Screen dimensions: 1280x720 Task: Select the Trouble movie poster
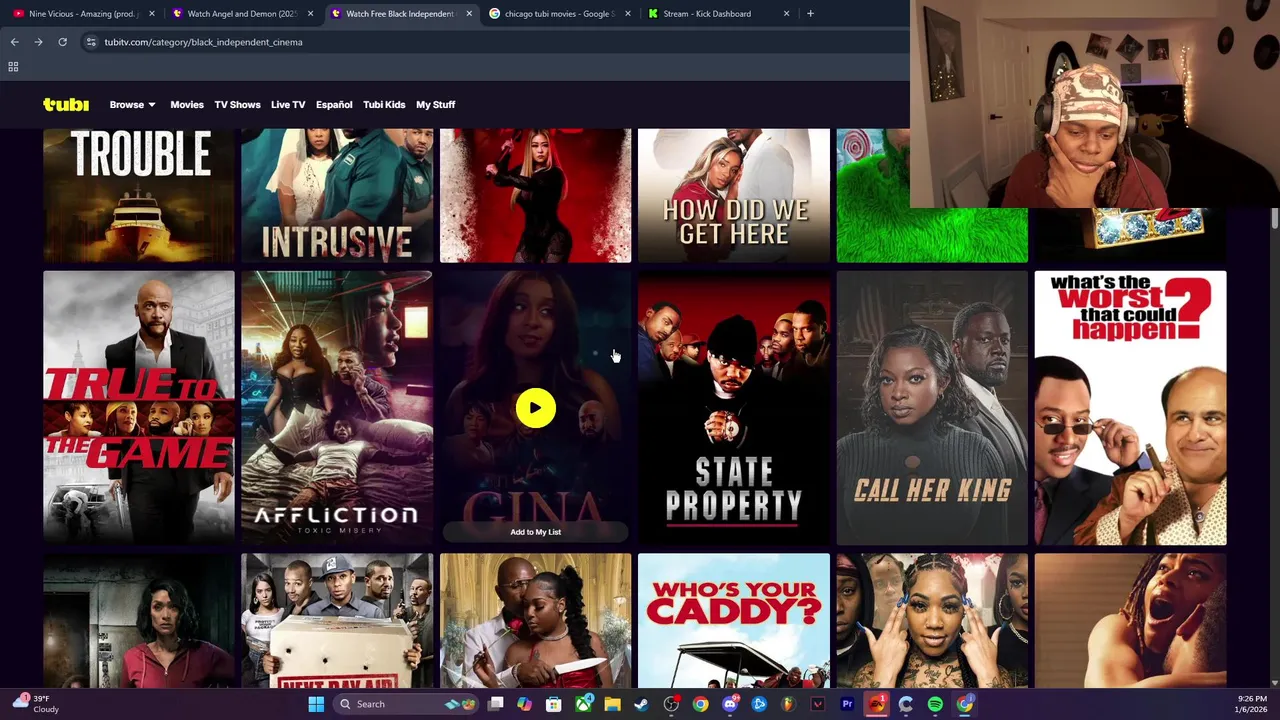pyautogui.click(x=139, y=195)
